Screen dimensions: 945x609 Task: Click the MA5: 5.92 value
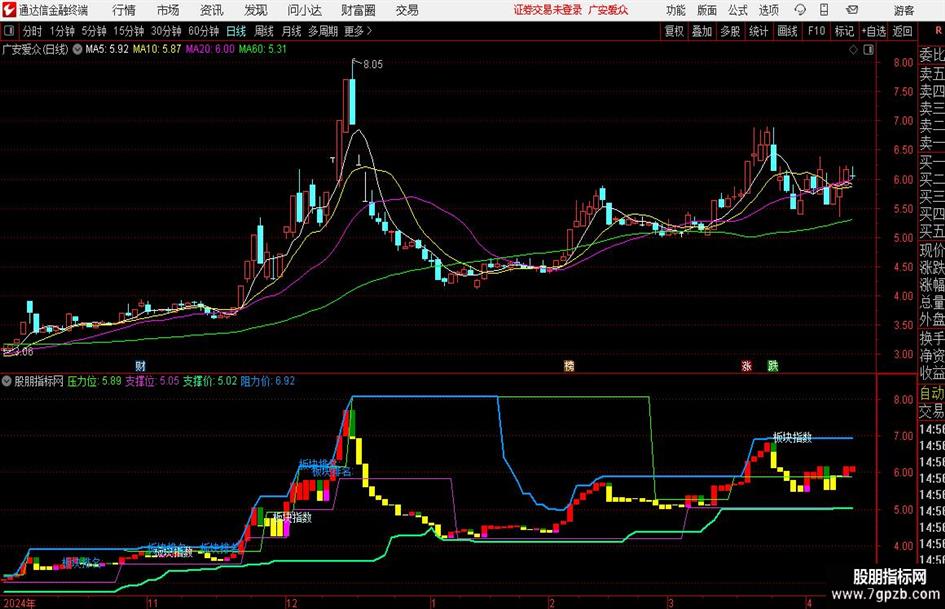(x=107, y=49)
